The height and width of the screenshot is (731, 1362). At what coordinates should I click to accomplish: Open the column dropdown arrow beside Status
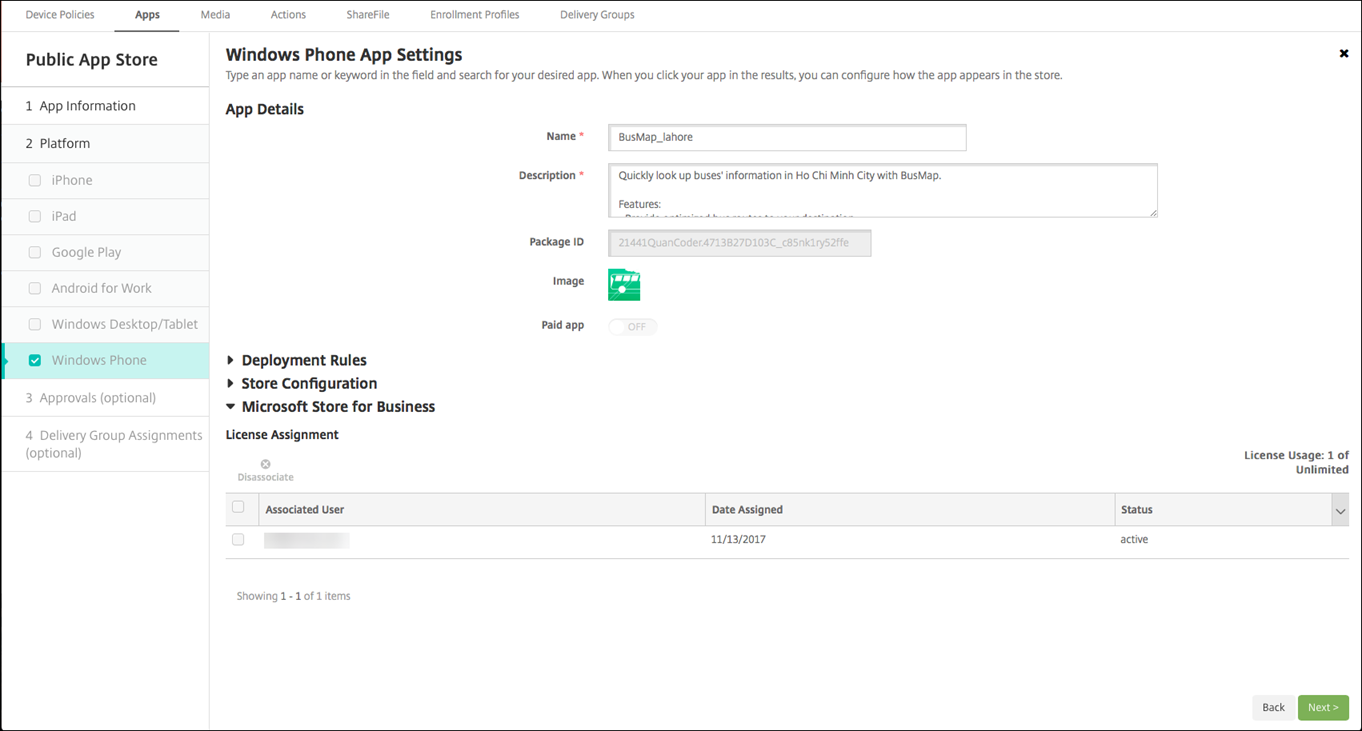[x=1340, y=511]
